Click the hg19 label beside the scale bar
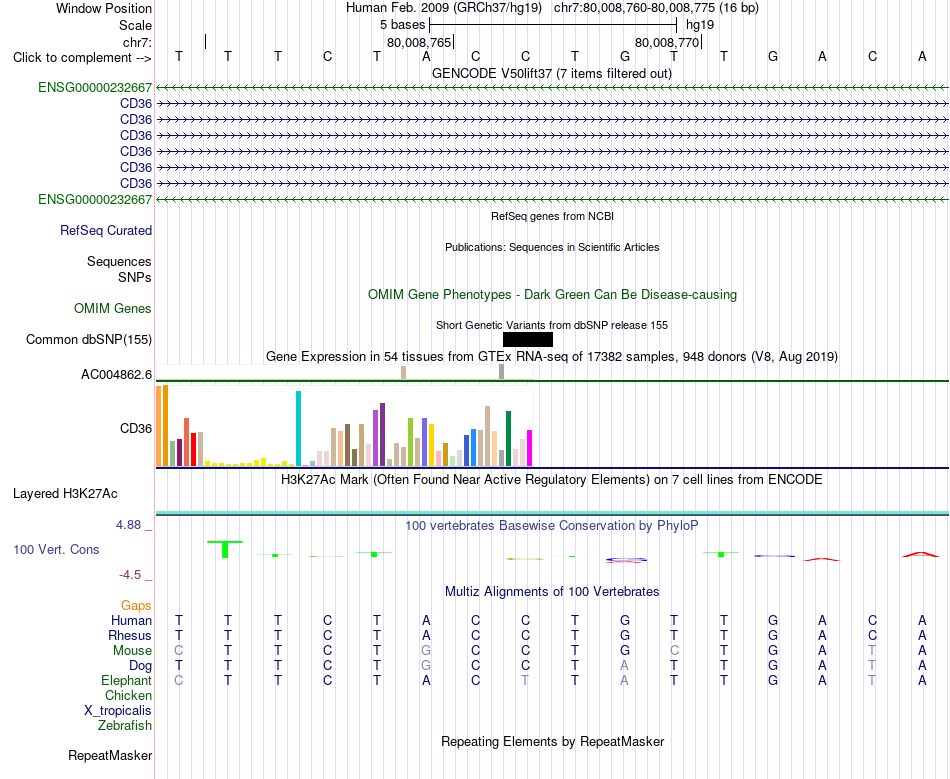Image resolution: width=950 pixels, height=779 pixels. (700, 25)
